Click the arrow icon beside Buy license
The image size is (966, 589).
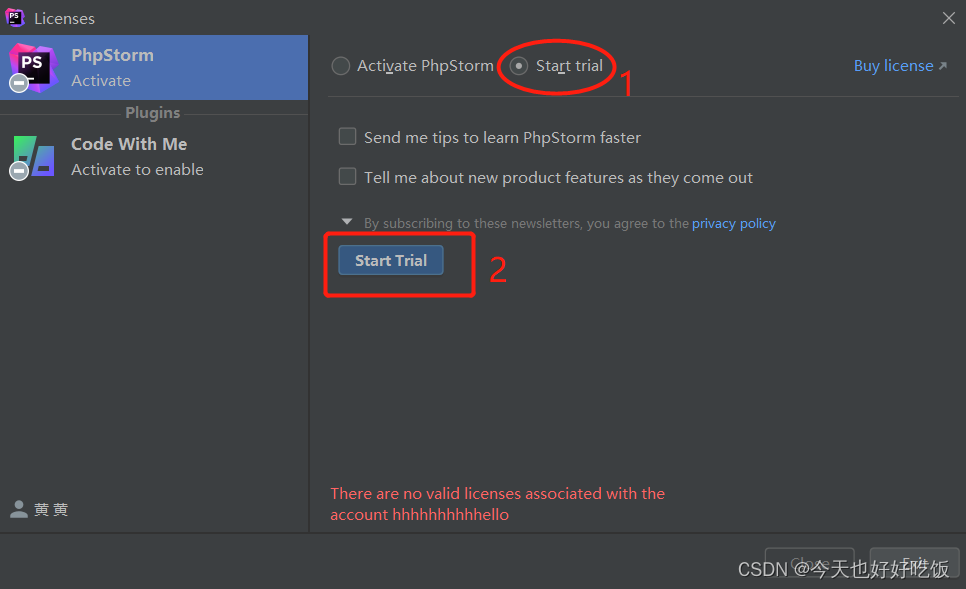click(943, 65)
